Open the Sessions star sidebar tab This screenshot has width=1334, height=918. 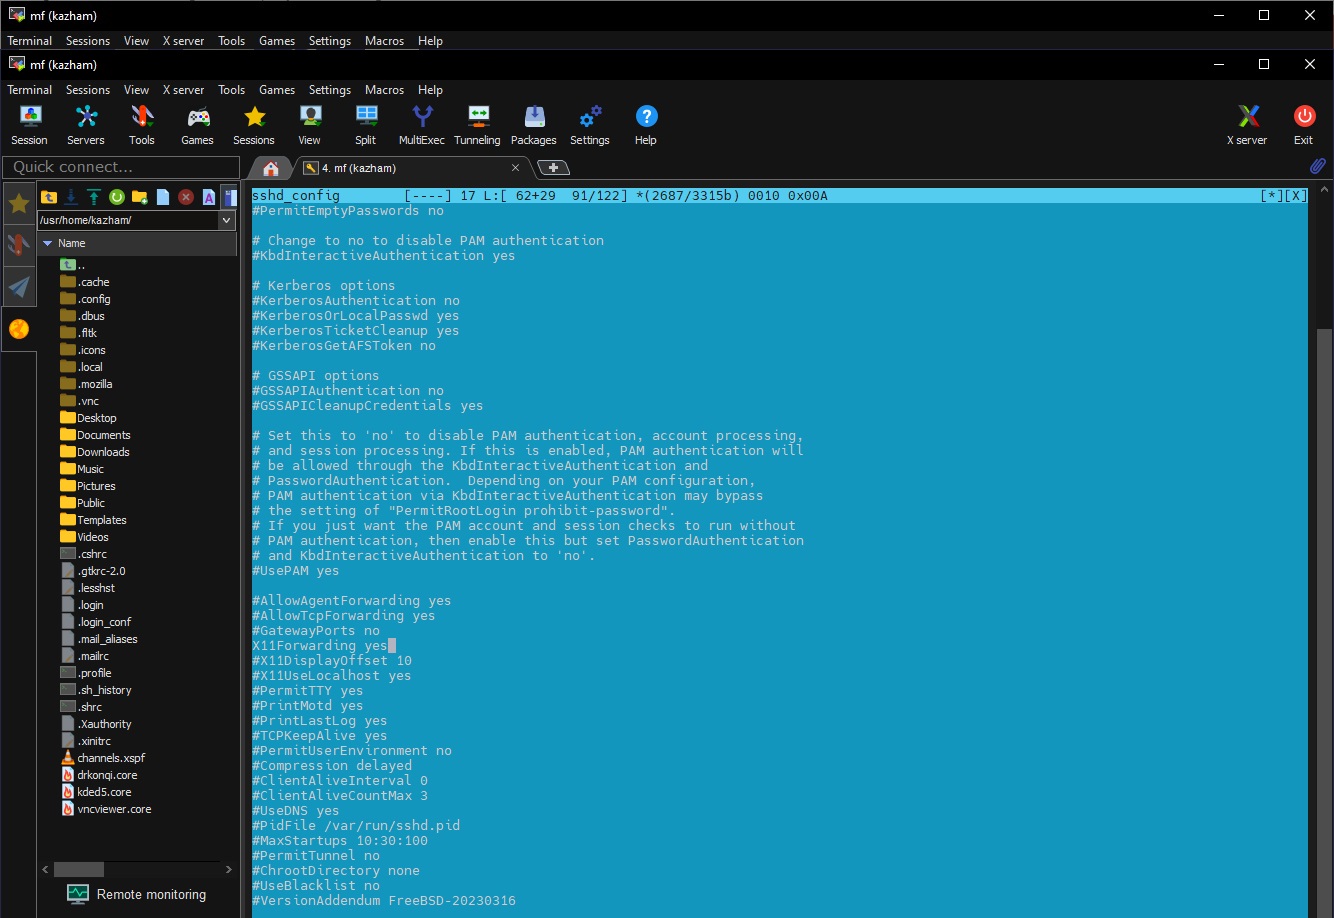click(19, 204)
